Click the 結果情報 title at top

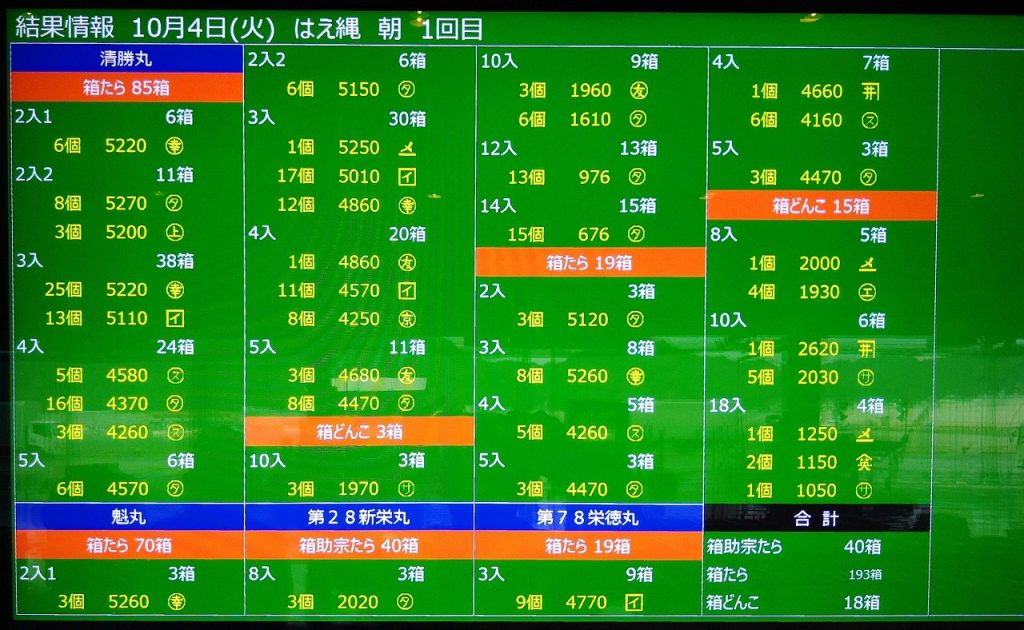click(67, 27)
